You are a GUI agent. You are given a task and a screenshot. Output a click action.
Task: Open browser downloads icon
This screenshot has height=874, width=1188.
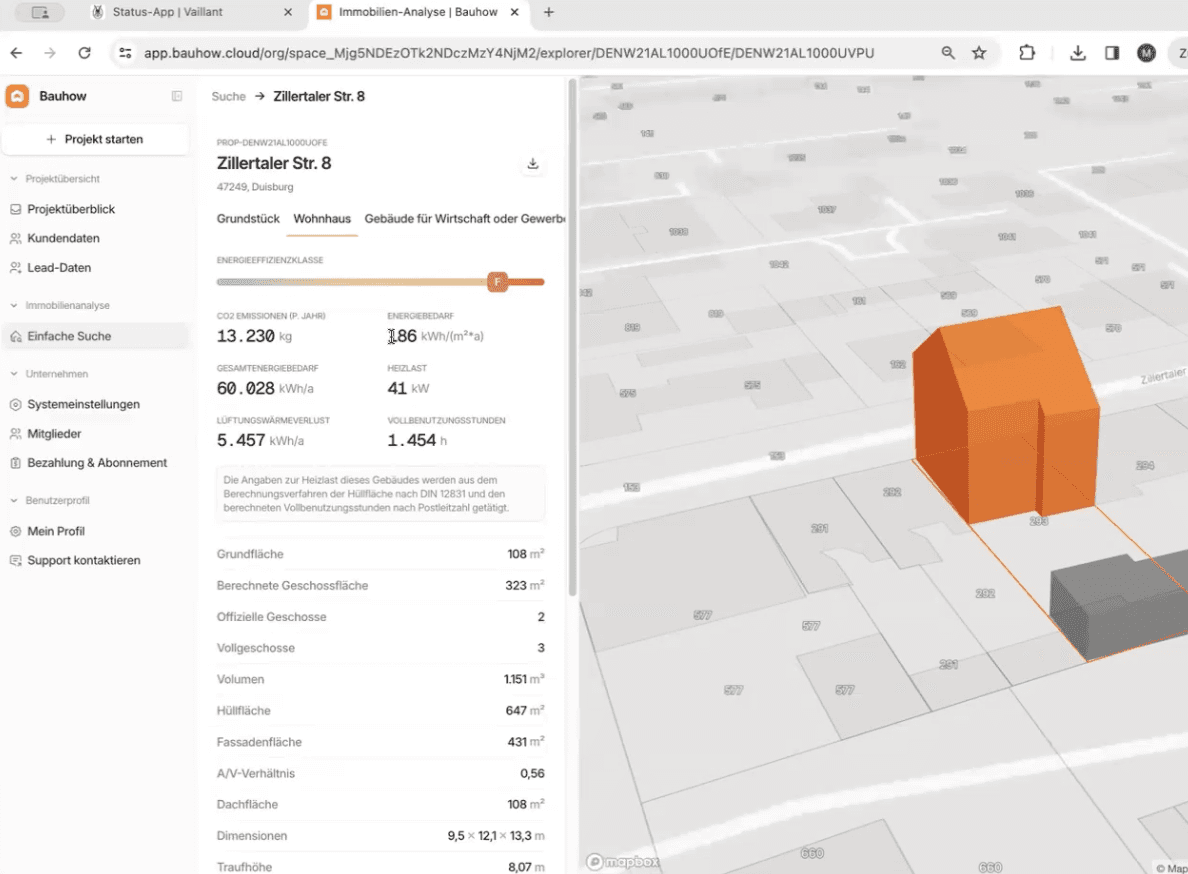pos(1077,53)
